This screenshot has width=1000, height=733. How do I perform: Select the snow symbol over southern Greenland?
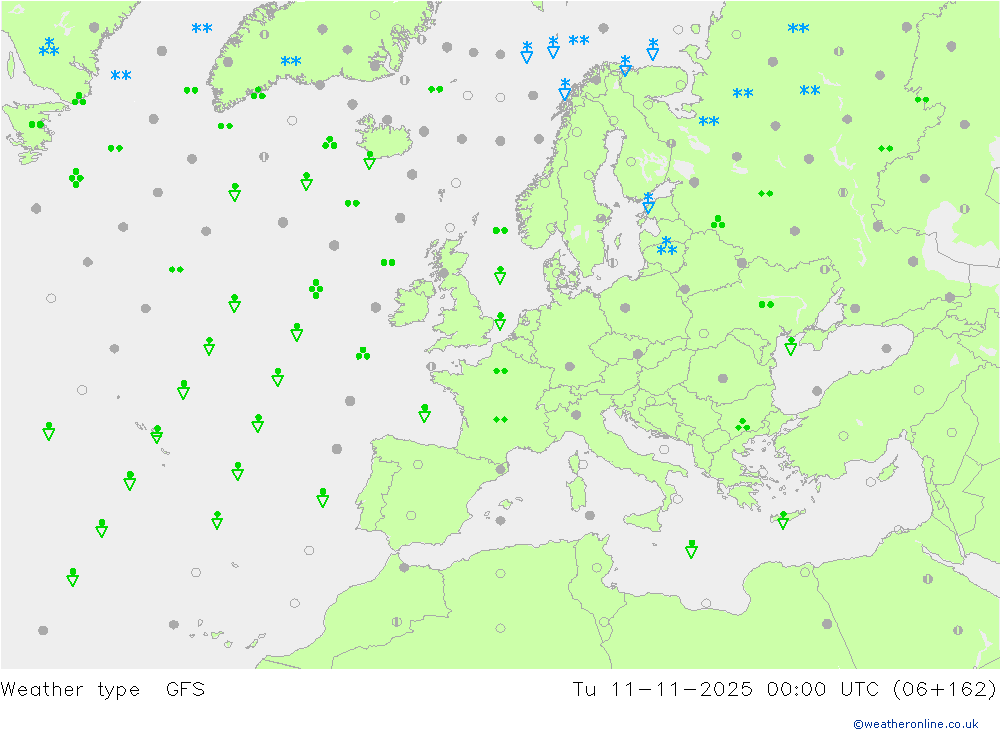click(291, 61)
